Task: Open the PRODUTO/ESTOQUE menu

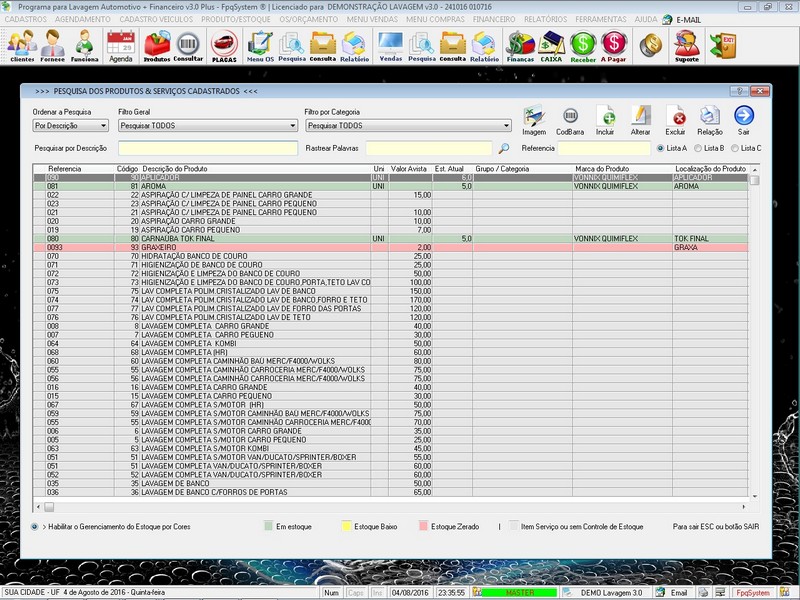Action: click(236, 19)
